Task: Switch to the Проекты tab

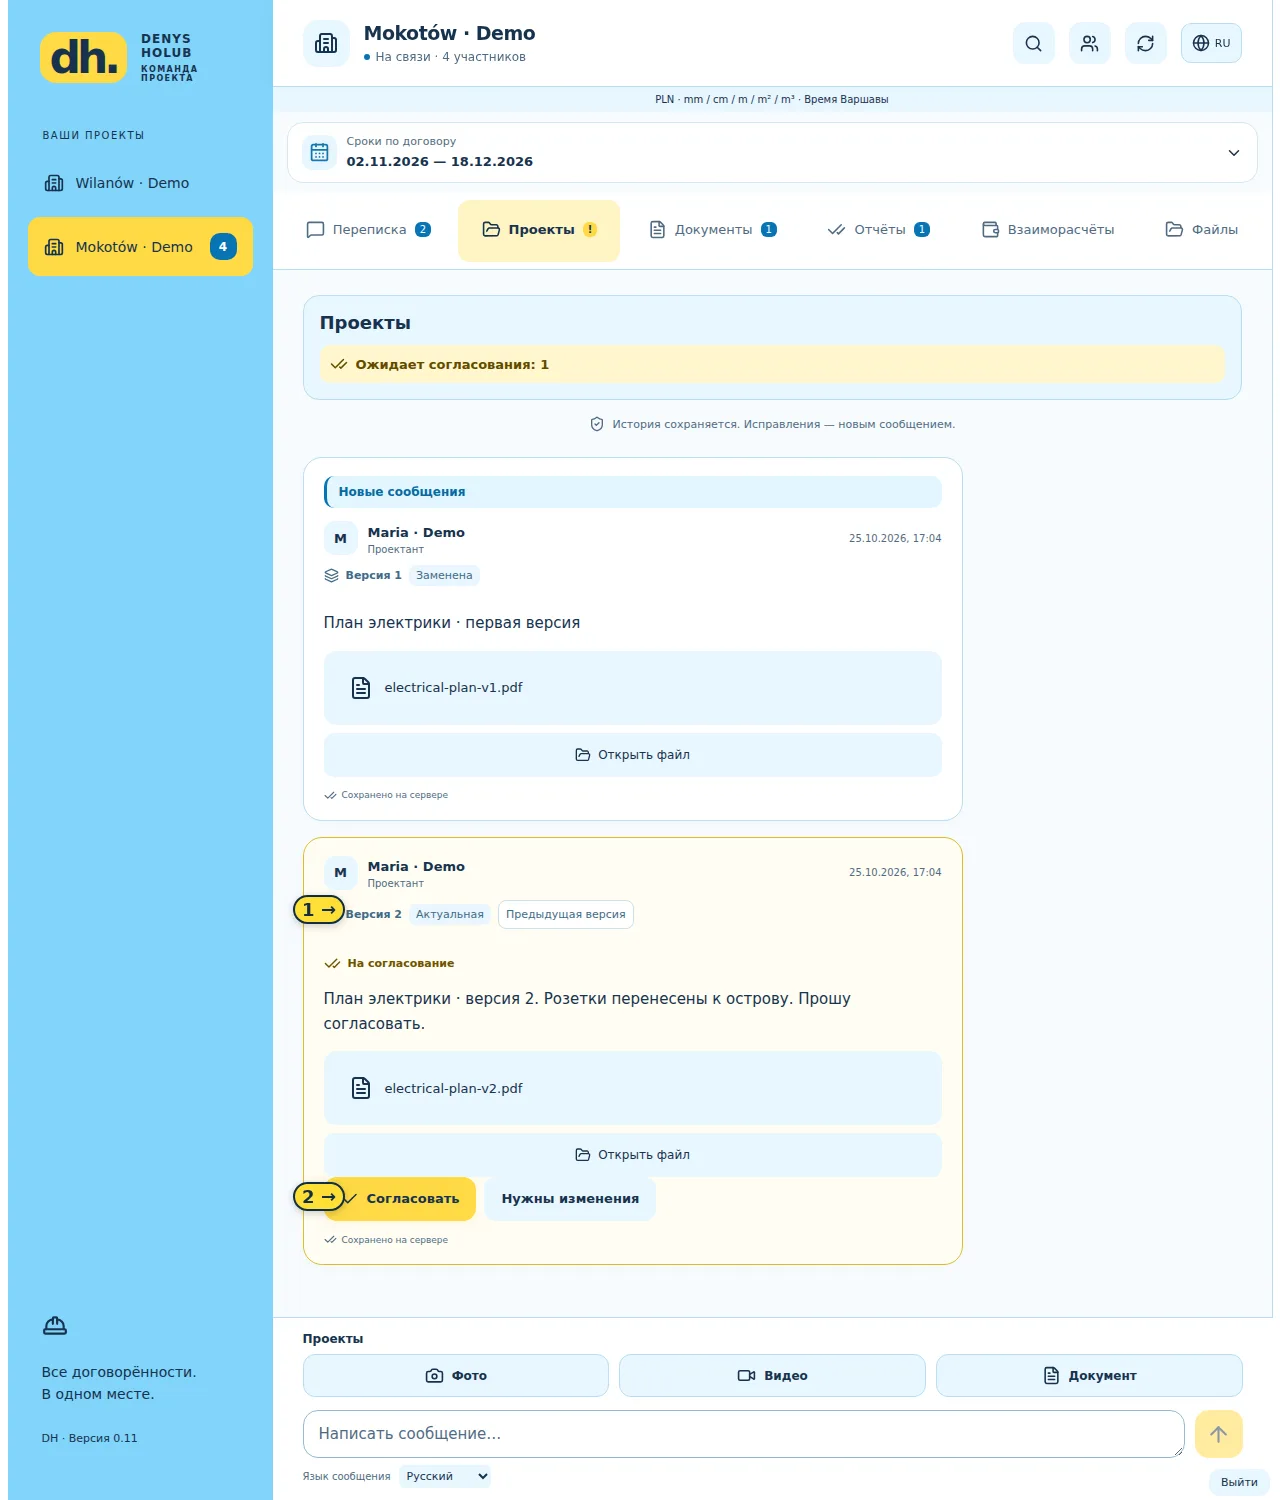Action: (539, 230)
